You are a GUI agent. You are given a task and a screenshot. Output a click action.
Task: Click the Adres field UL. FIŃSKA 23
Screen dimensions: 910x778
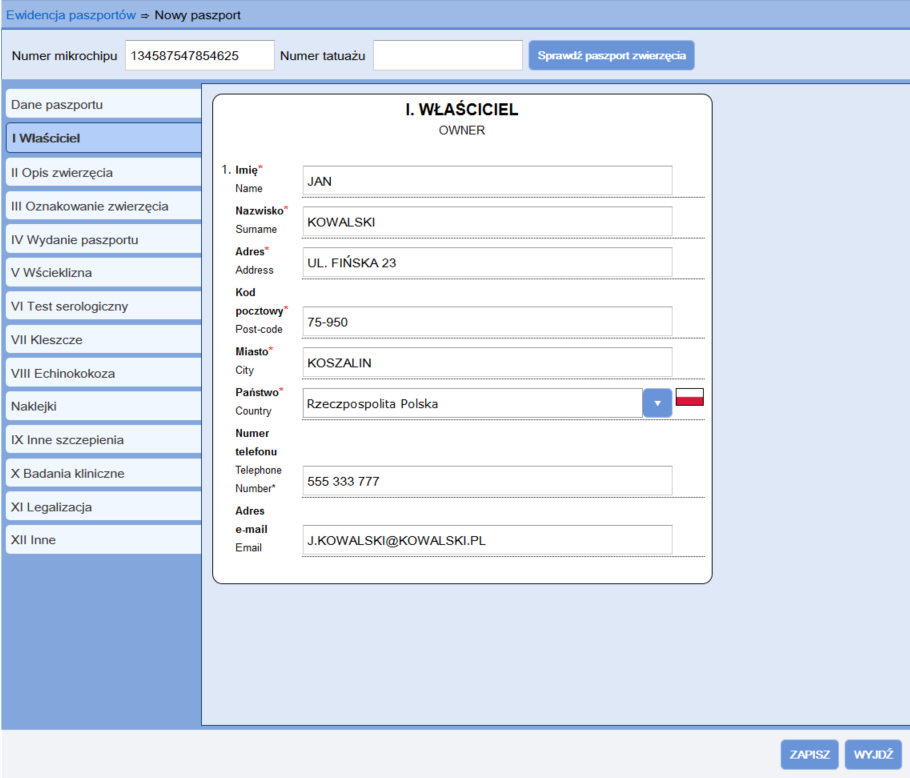pyautogui.click(x=488, y=262)
